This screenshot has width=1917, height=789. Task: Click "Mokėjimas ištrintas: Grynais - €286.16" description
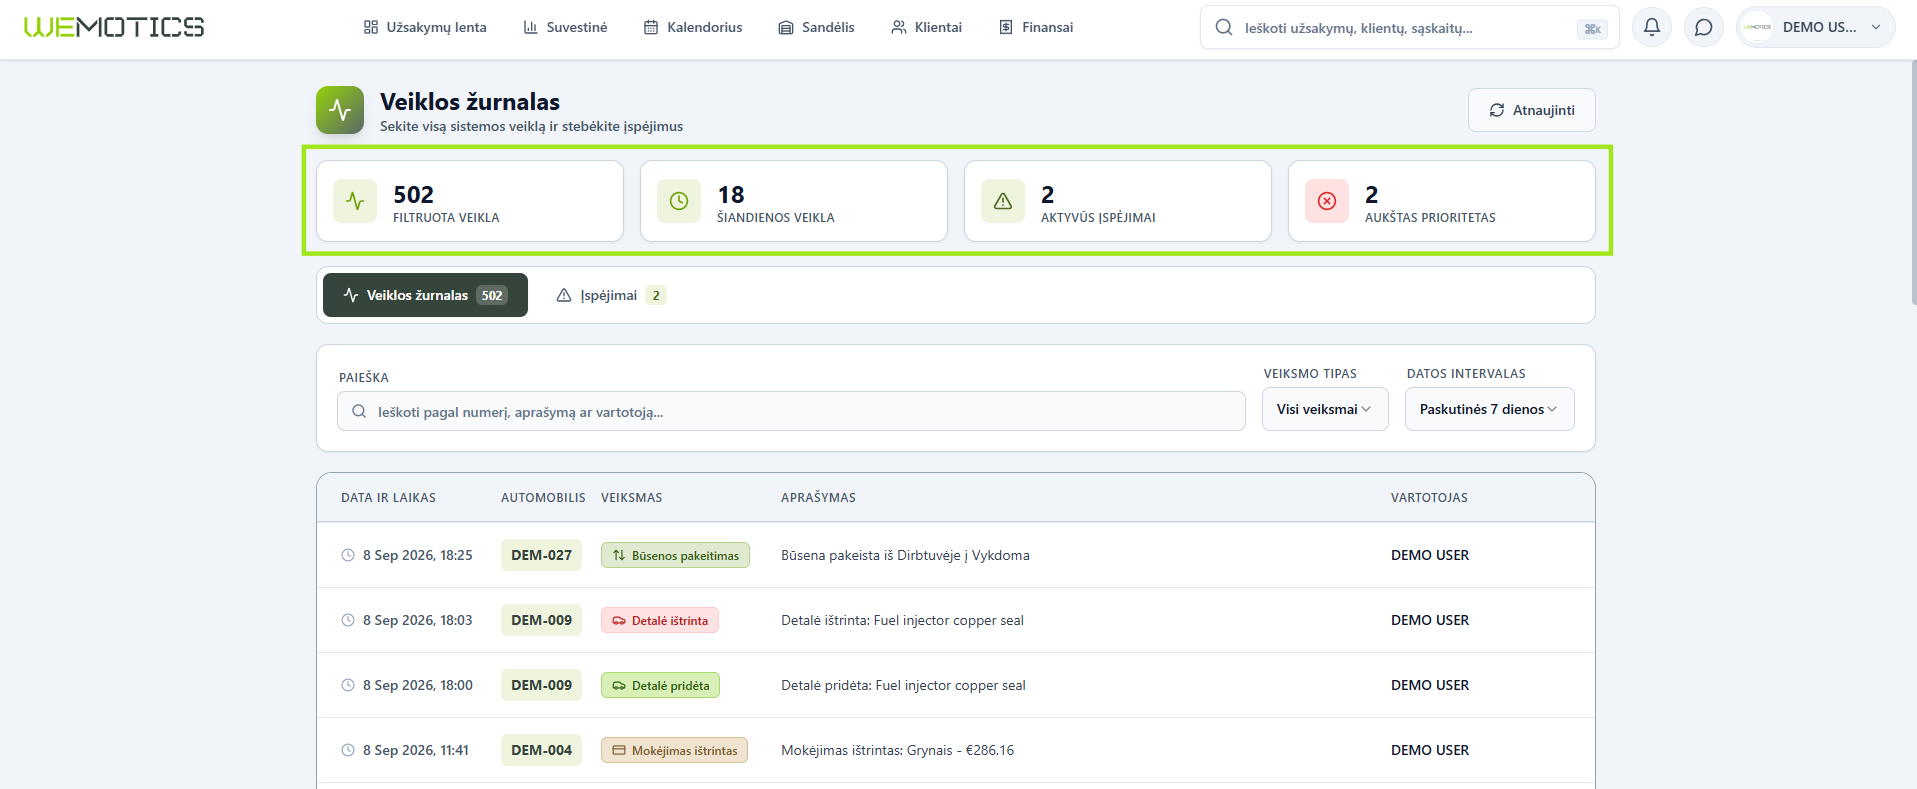click(x=897, y=750)
